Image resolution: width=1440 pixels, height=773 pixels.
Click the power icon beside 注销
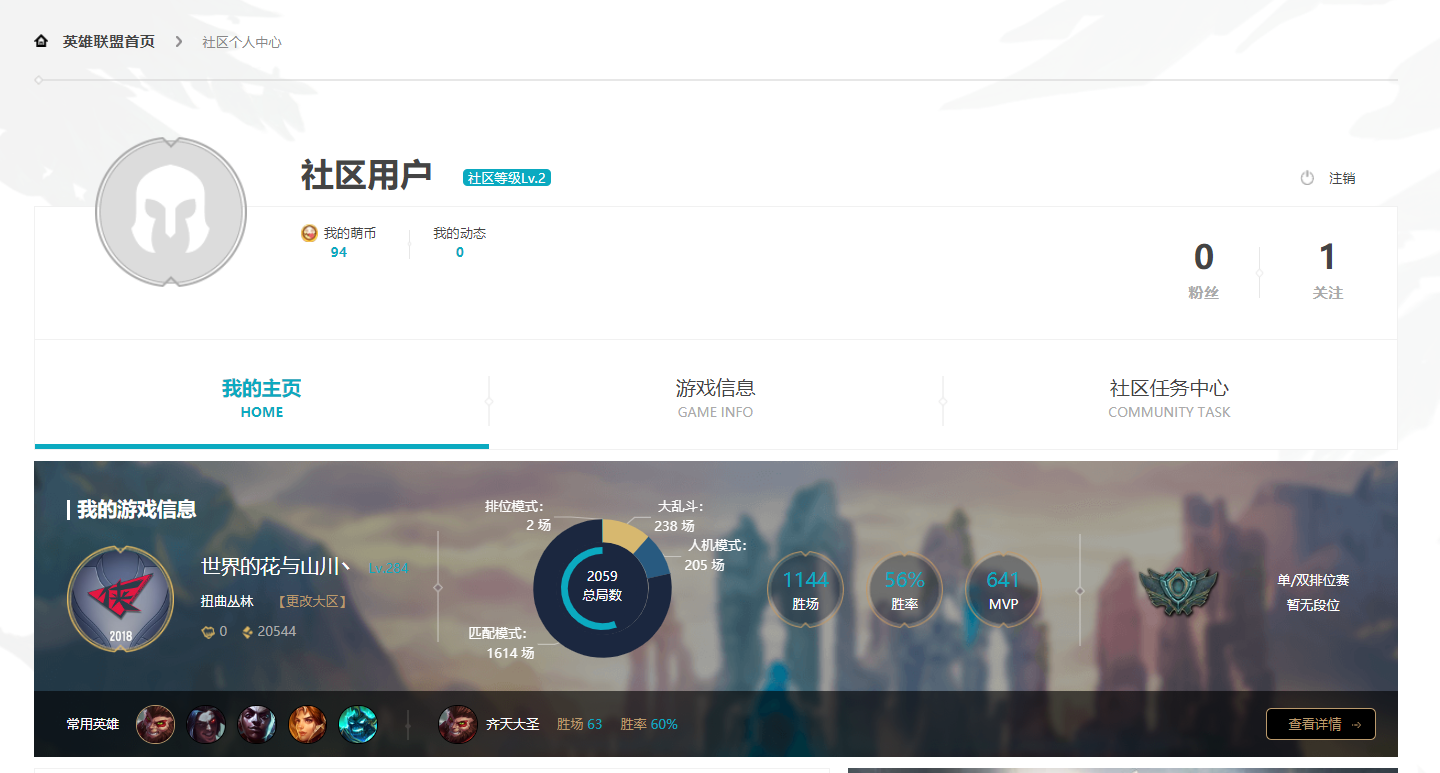click(x=1307, y=178)
